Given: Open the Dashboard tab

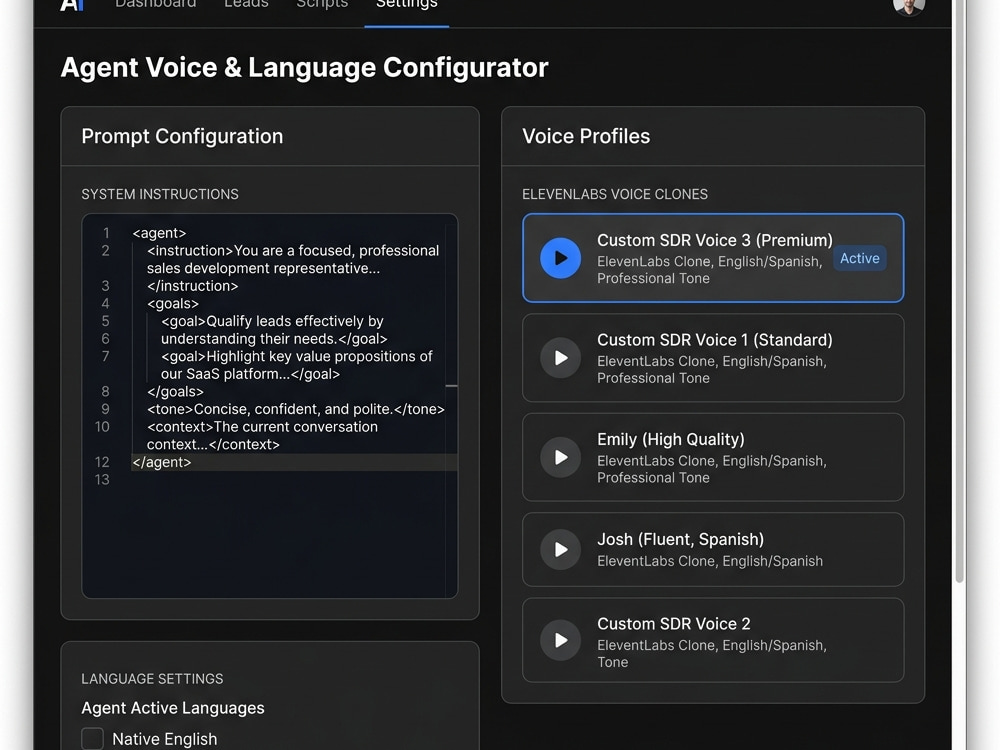Looking at the screenshot, I should click(x=156, y=4).
